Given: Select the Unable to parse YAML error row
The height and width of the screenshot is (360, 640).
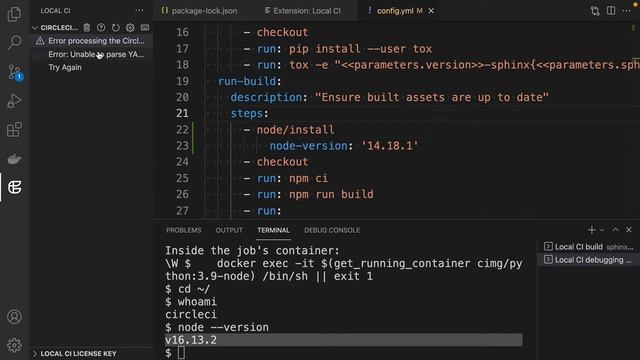Looking at the screenshot, I should pyautogui.click(x=92, y=54).
